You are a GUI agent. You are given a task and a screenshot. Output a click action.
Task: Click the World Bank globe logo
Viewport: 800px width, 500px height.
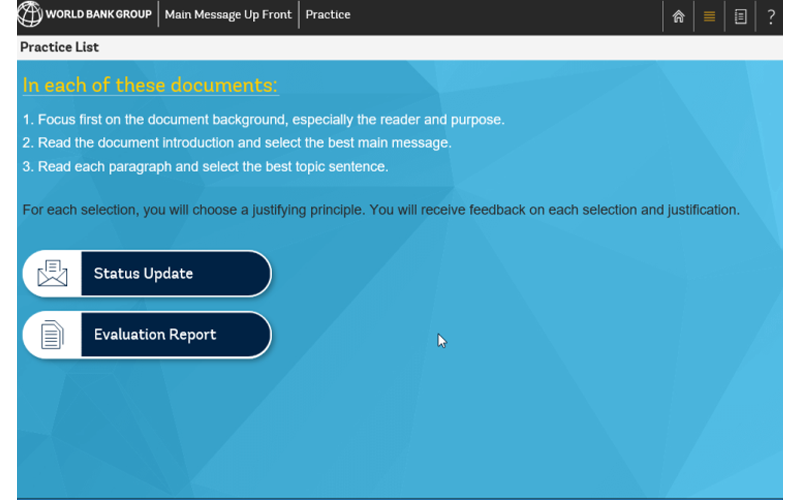coord(30,15)
